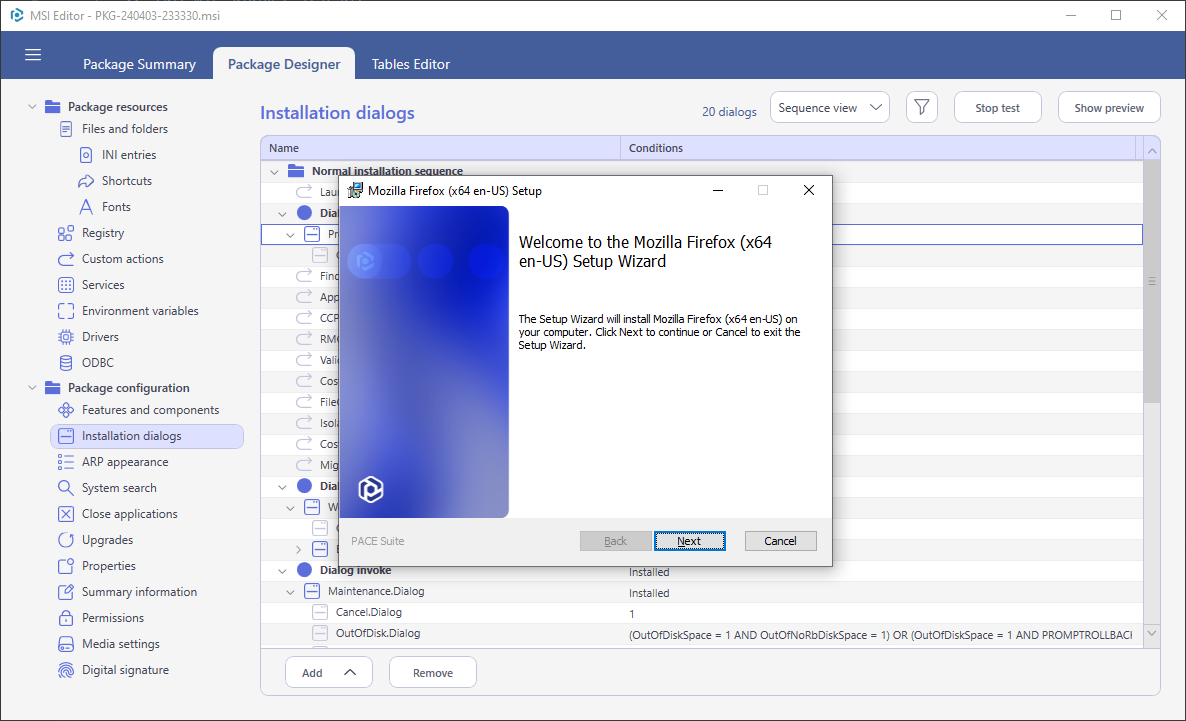
Task: Click the Properties icon
Action: 66,566
